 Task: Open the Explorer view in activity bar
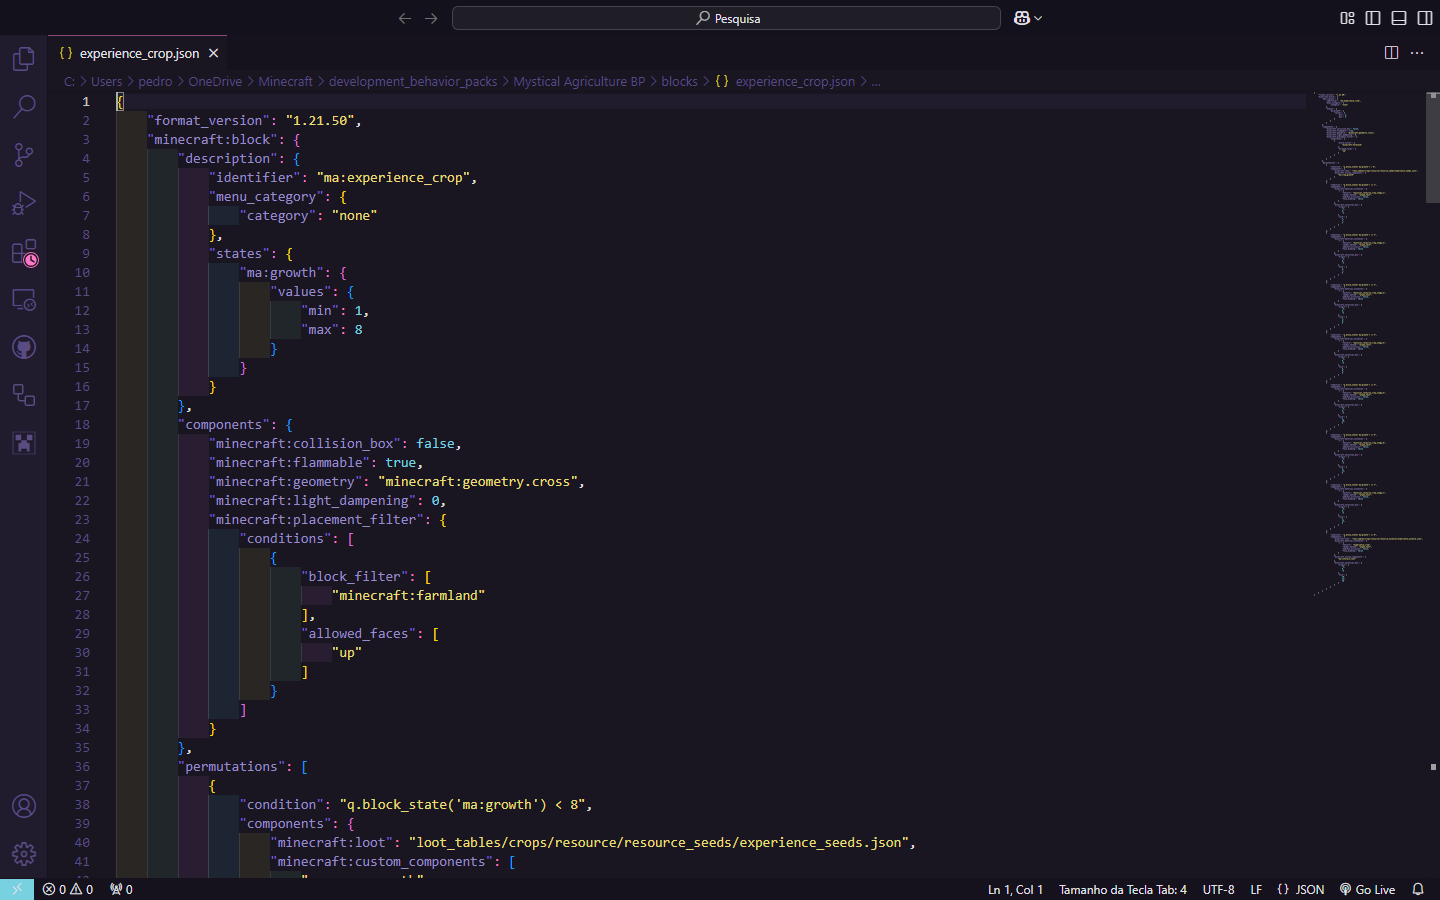tap(24, 59)
